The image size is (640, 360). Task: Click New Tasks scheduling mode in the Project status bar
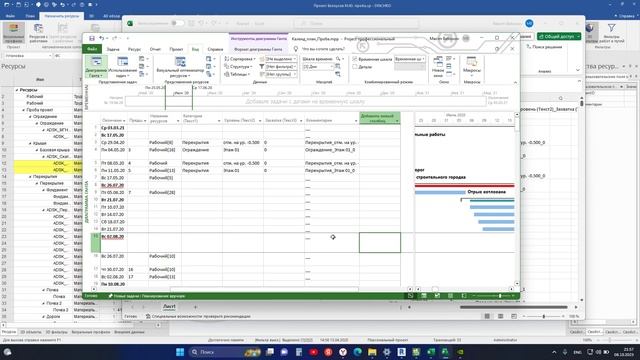click(147, 296)
